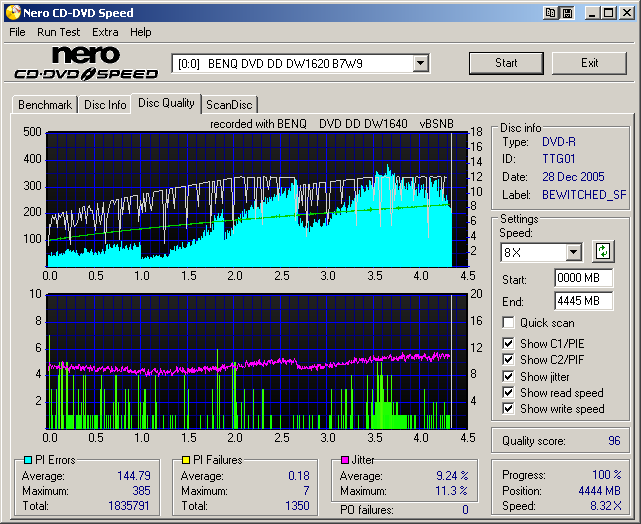This screenshot has width=641, height=524.
Task: Maximize the Nero CD-DVD Speed window
Action: 608,13
